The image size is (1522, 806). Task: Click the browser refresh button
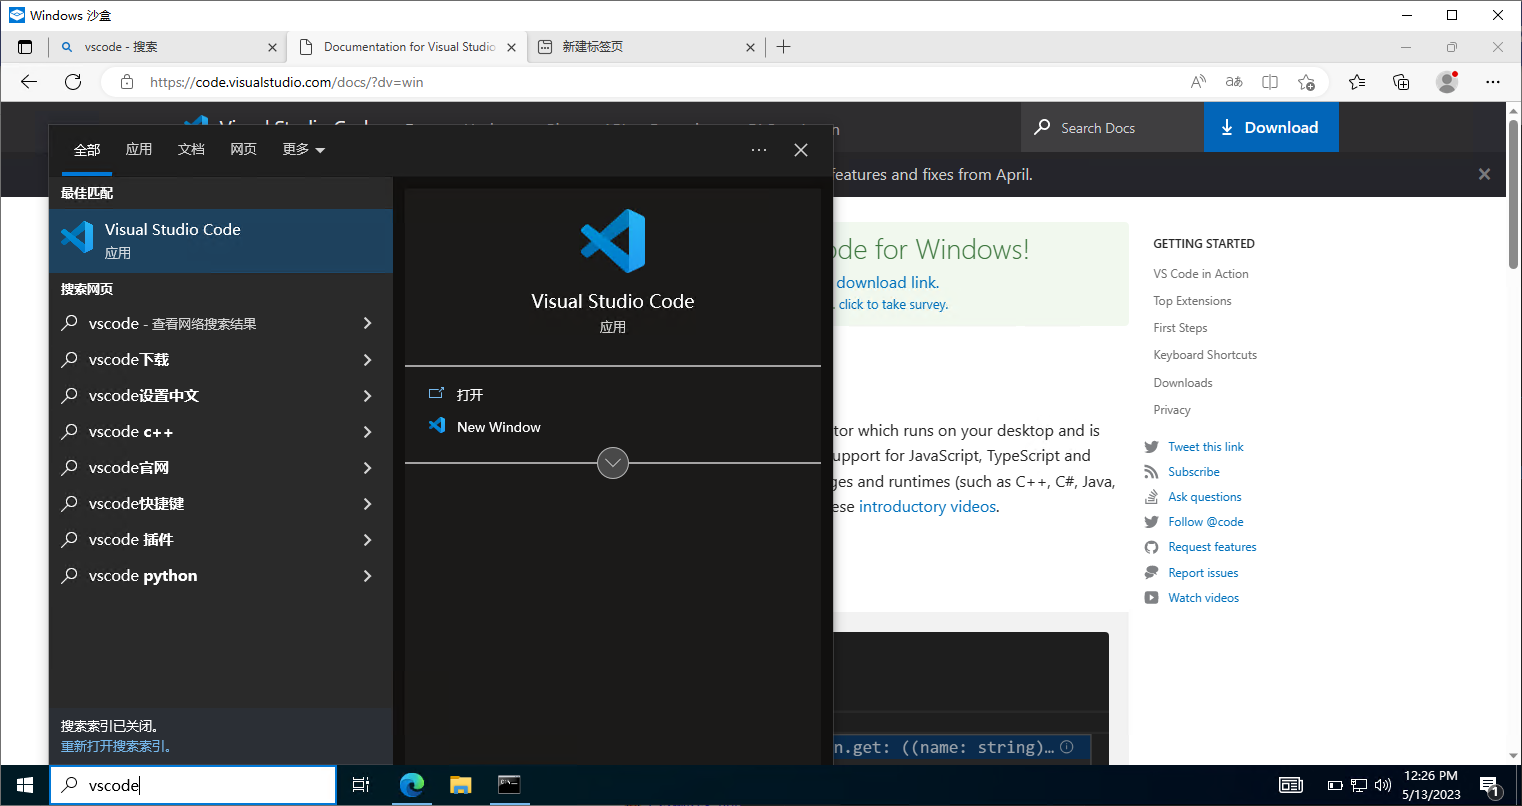[x=73, y=82]
